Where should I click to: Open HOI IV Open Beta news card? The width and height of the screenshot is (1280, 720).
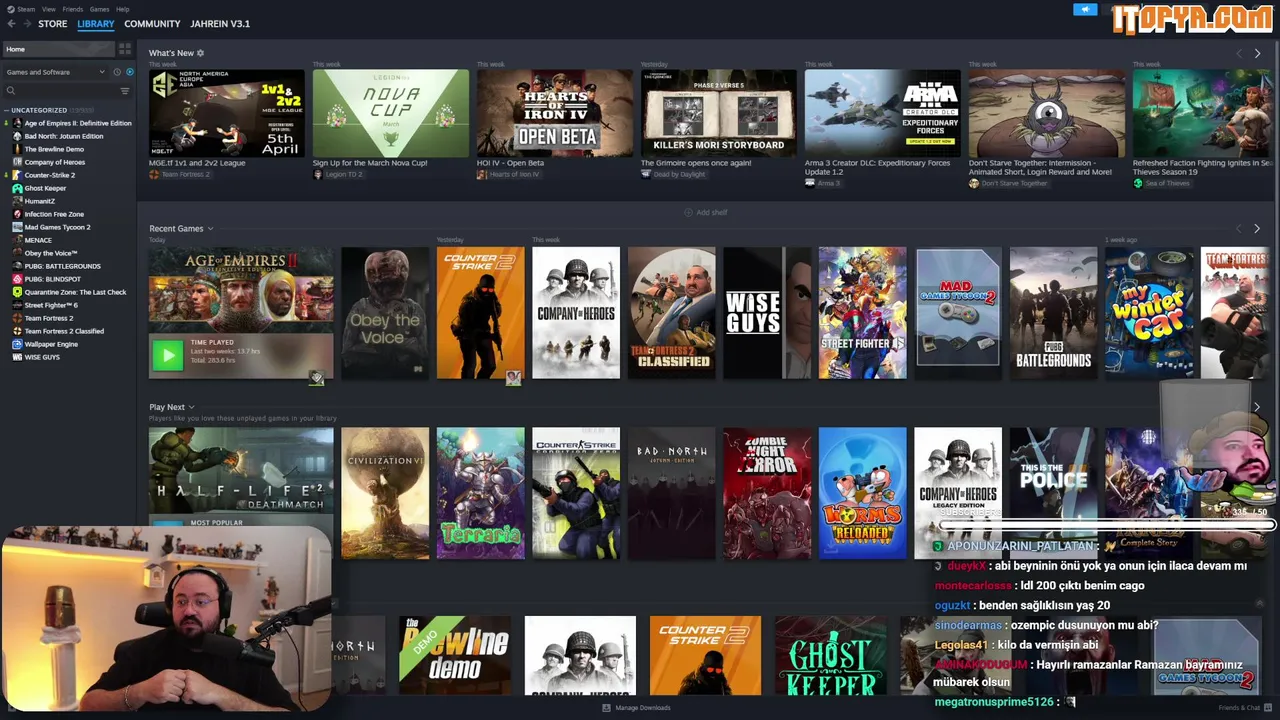point(555,113)
